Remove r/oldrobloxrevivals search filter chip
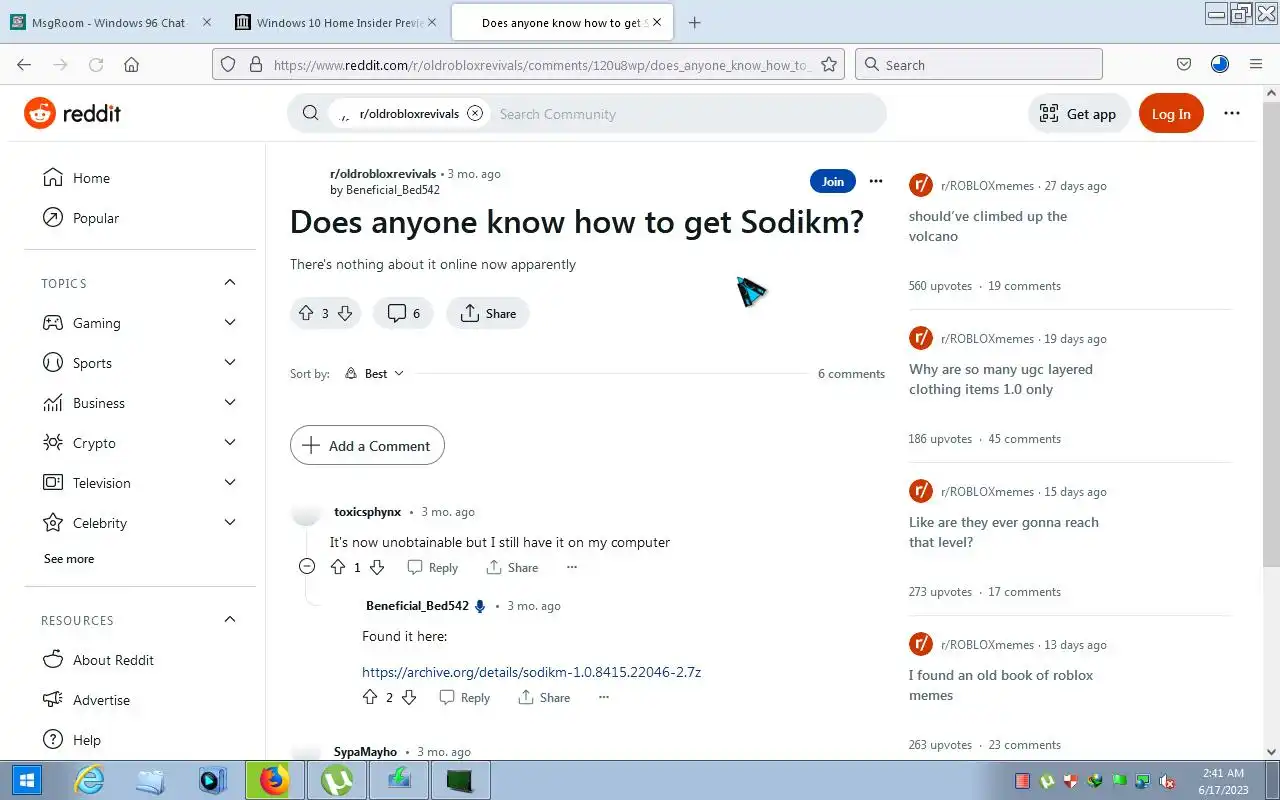Viewport: 1280px width, 800px height. click(475, 113)
